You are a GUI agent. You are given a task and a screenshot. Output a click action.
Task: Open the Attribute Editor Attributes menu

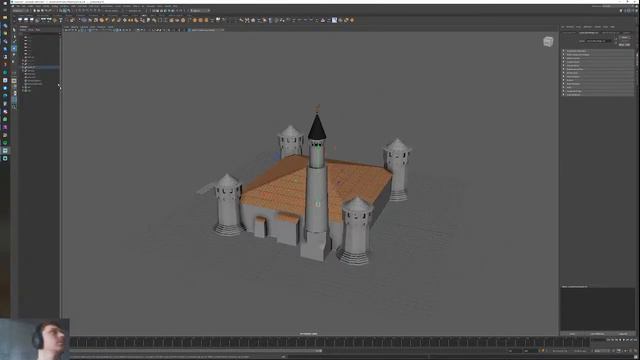pos(588,27)
